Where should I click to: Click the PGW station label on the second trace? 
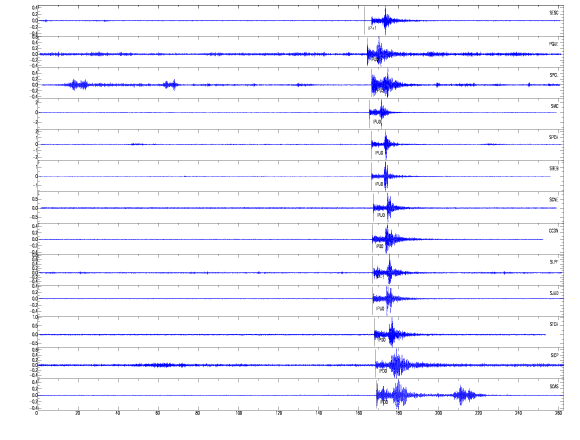coord(553,44)
